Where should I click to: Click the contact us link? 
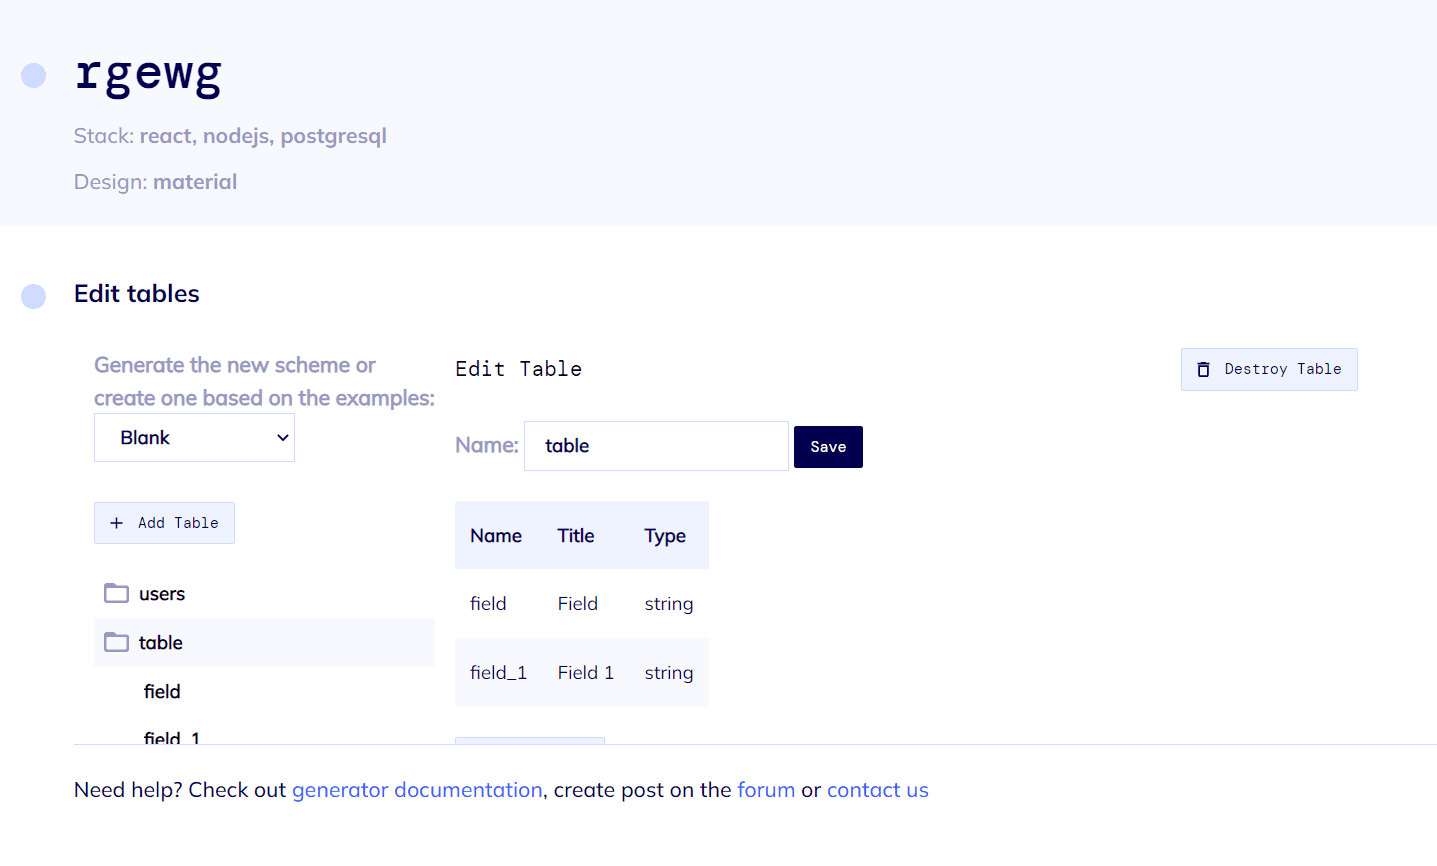tap(877, 789)
